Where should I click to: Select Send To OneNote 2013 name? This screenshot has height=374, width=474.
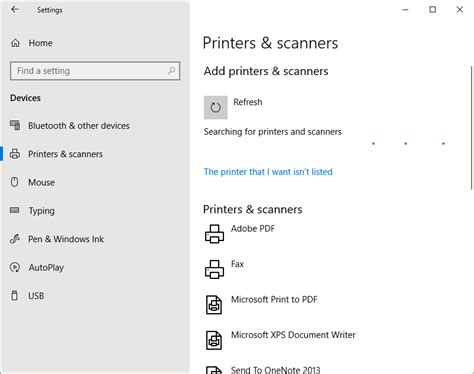coord(275,370)
